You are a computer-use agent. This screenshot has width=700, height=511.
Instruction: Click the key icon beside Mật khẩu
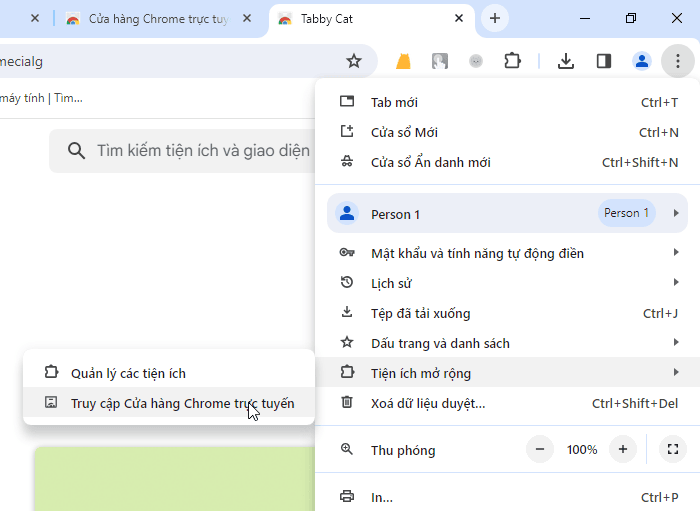(x=347, y=253)
